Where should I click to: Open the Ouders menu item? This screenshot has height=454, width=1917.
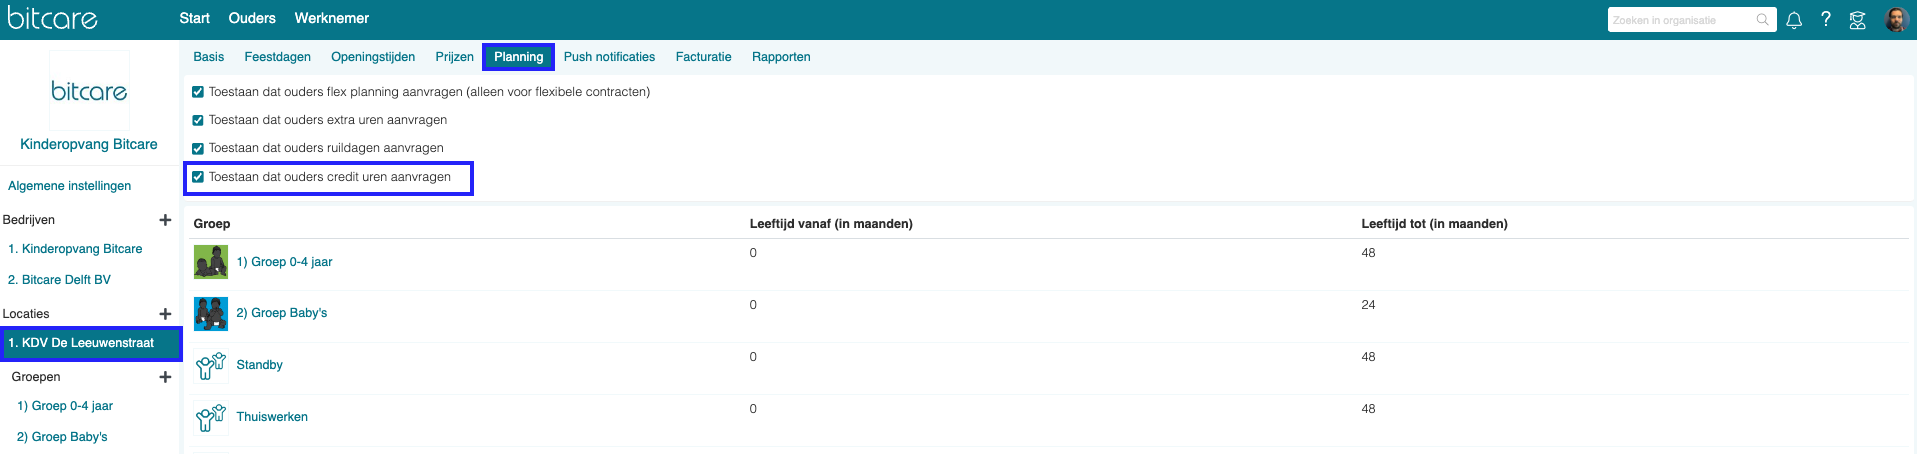pyautogui.click(x=252, y=18)
